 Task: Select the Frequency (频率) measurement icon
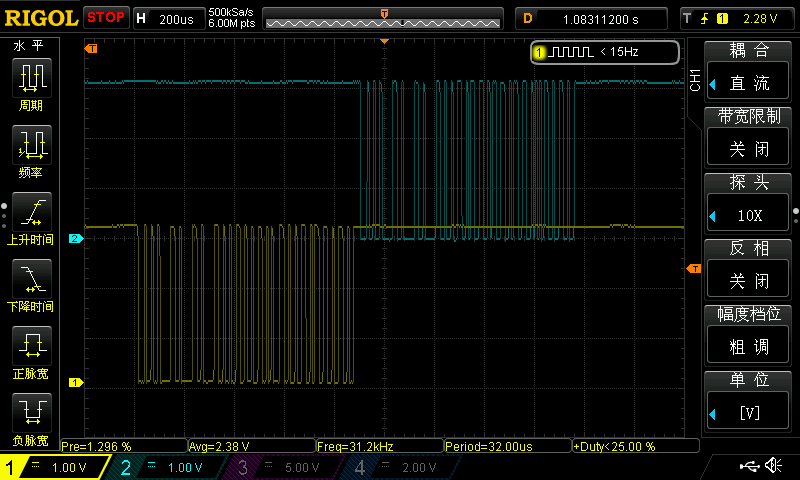(32, 145)
